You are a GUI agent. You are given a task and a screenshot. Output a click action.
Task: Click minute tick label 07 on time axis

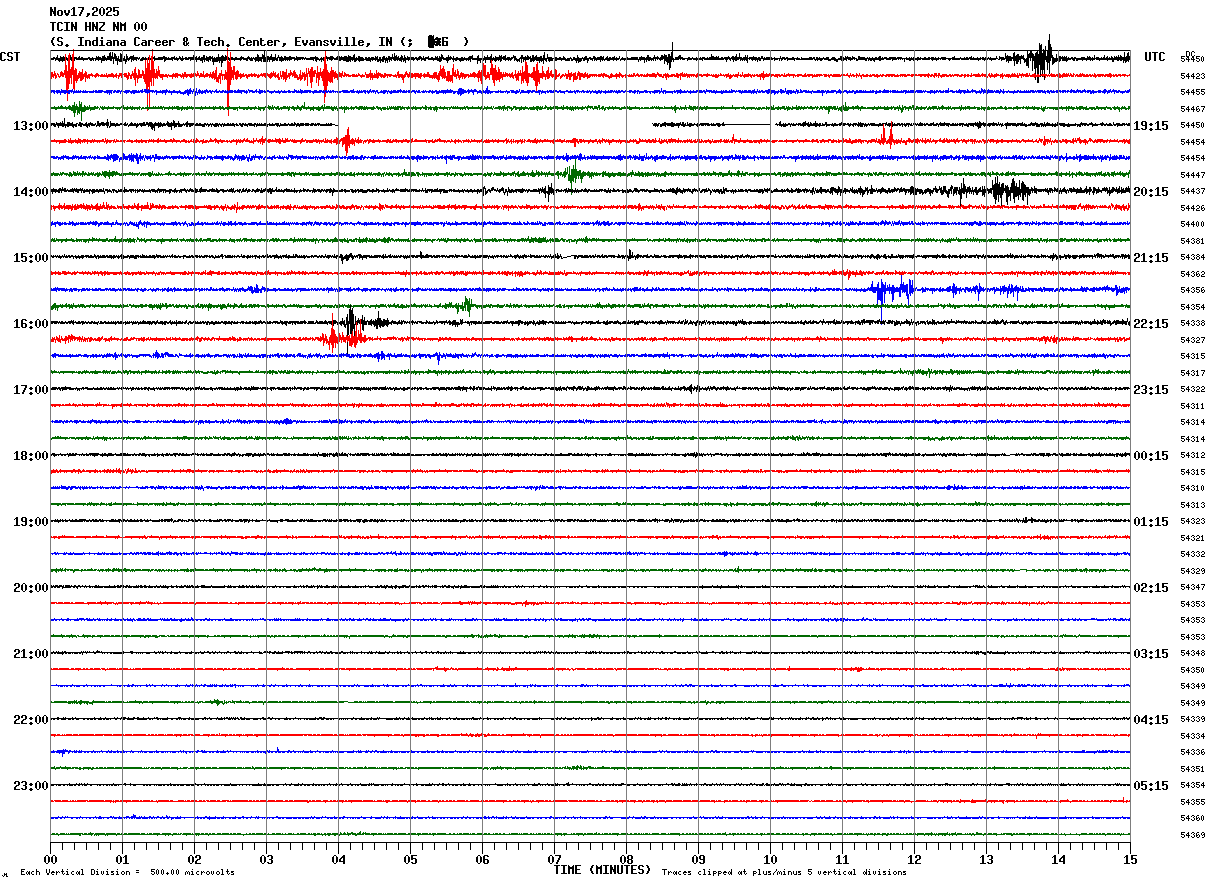tap(554, 859)
